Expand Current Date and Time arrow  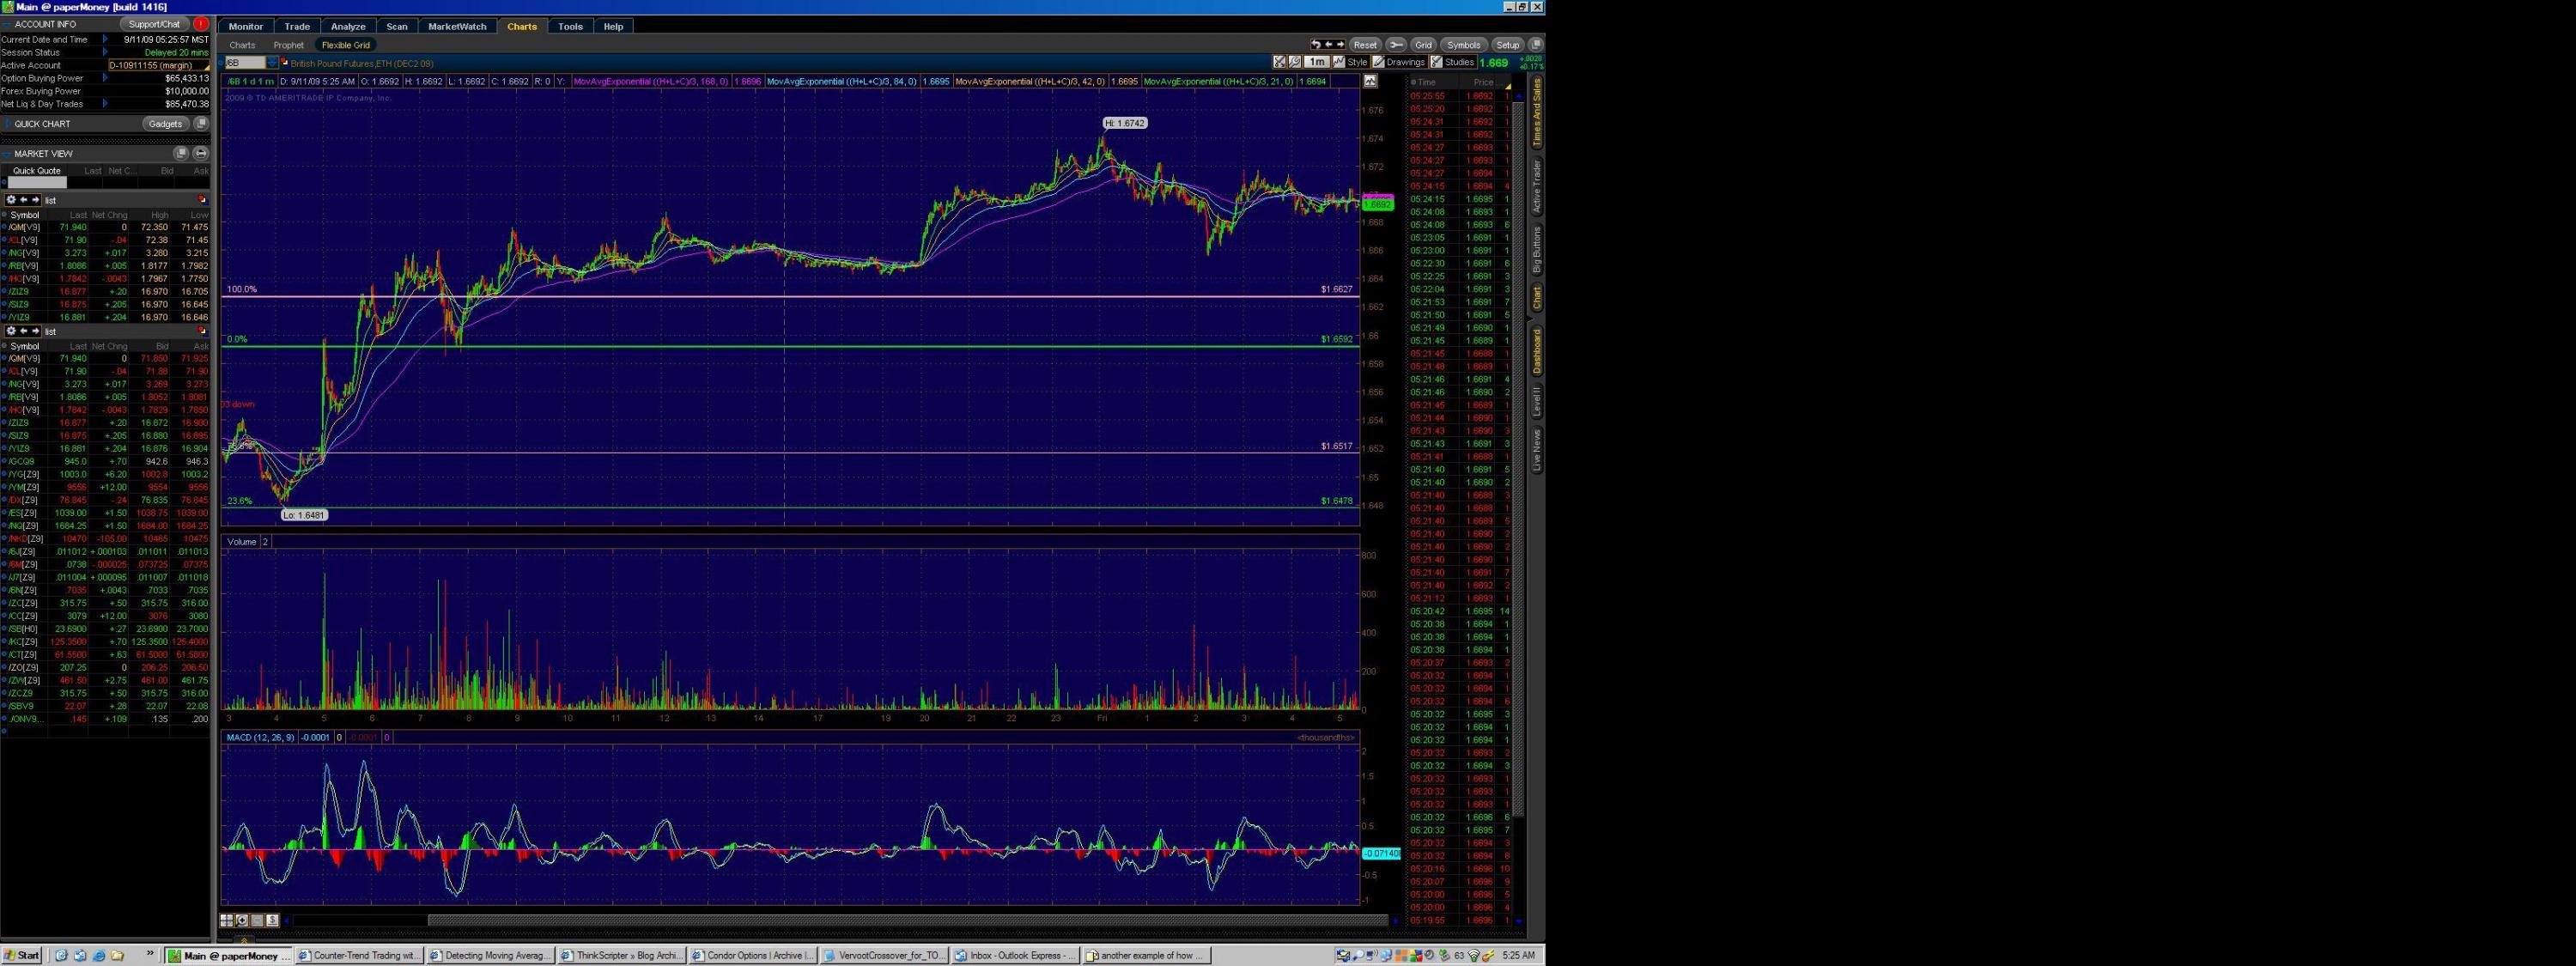coord(105,39)
